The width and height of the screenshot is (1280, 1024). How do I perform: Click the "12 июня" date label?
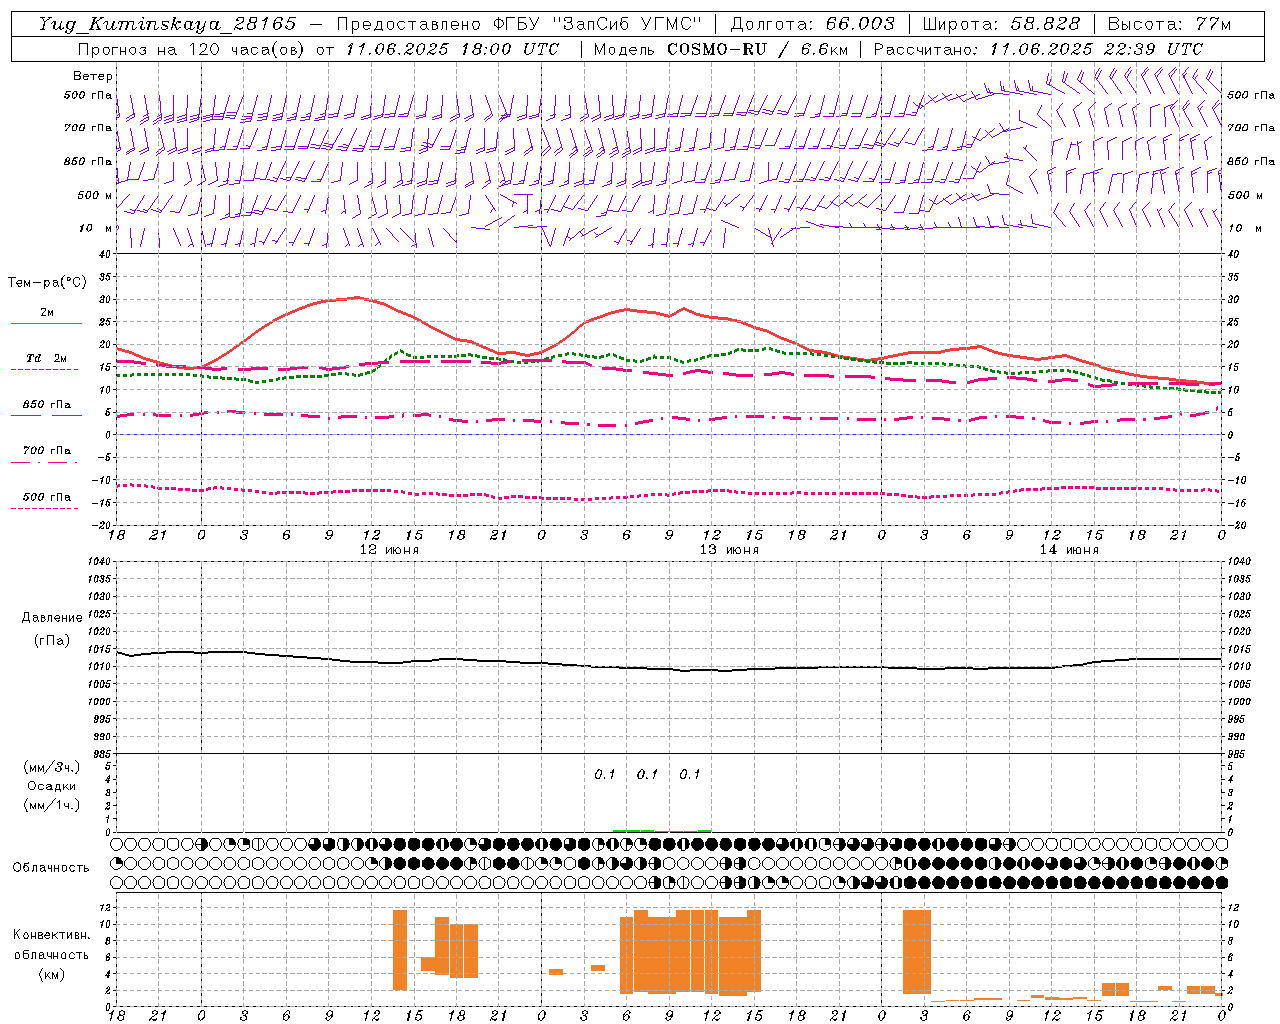[389, 550]
